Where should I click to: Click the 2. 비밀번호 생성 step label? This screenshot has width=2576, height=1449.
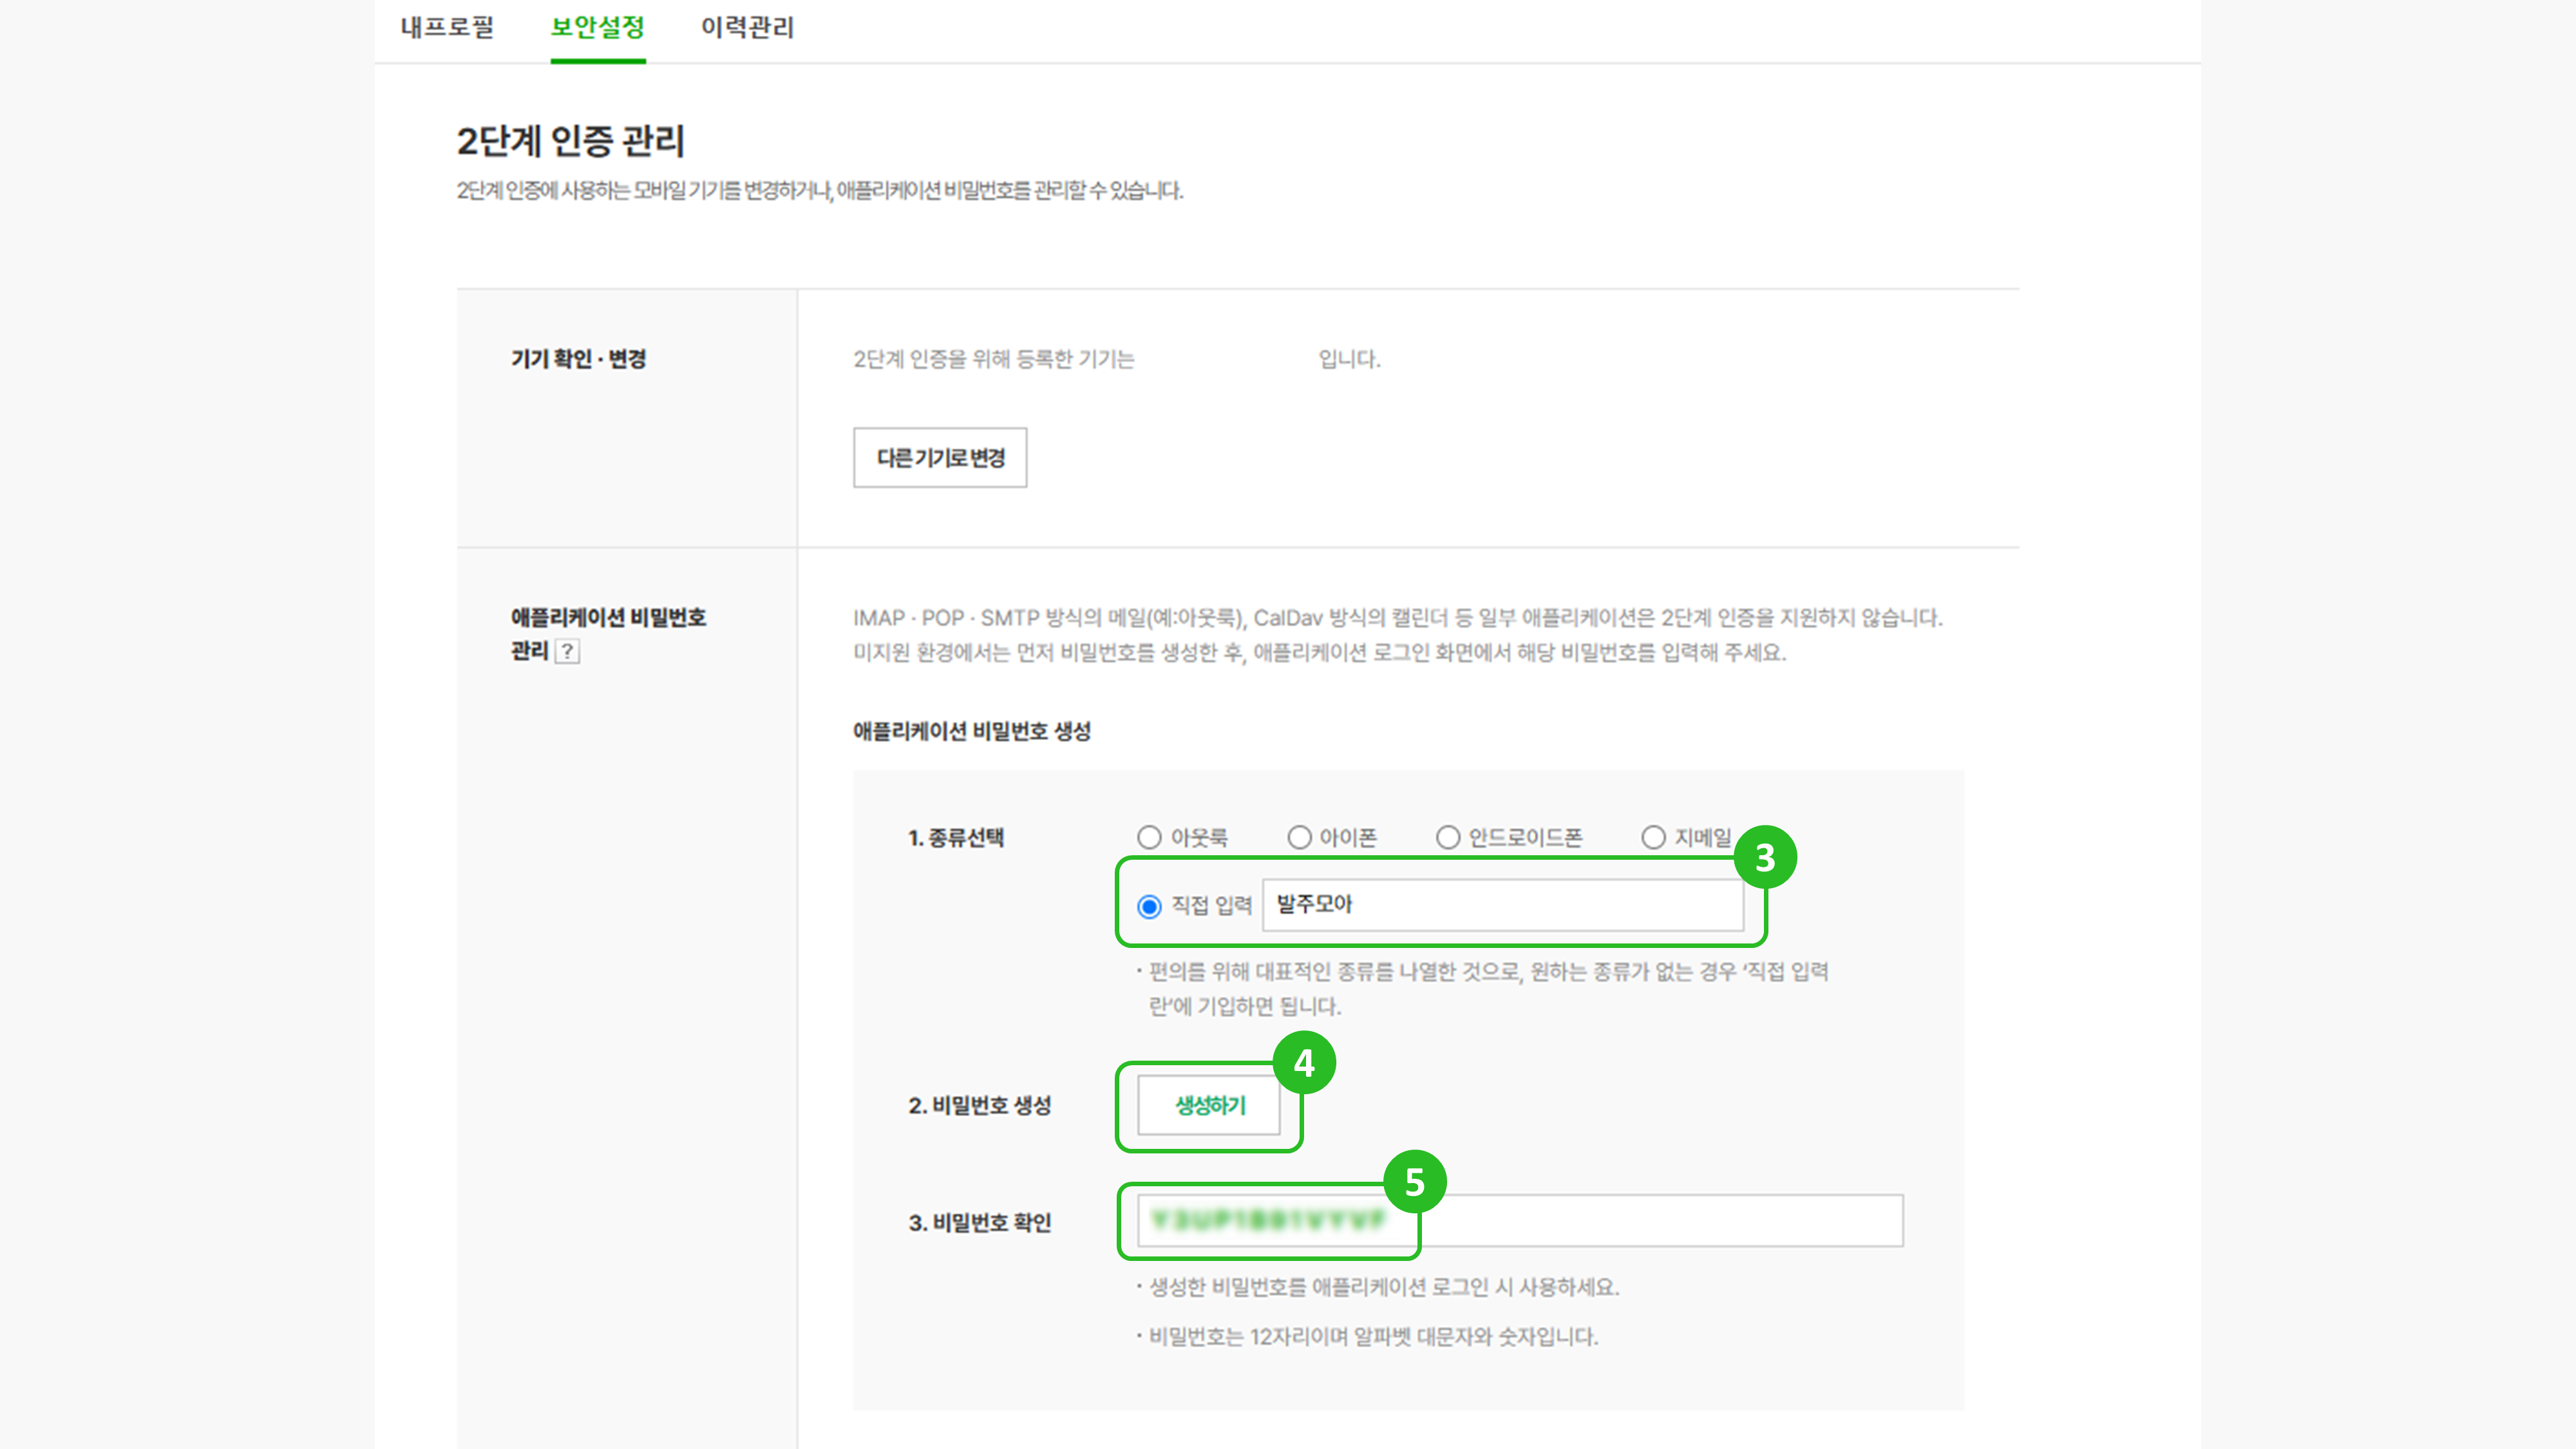pyautogui.click(x=979, y=1106)
